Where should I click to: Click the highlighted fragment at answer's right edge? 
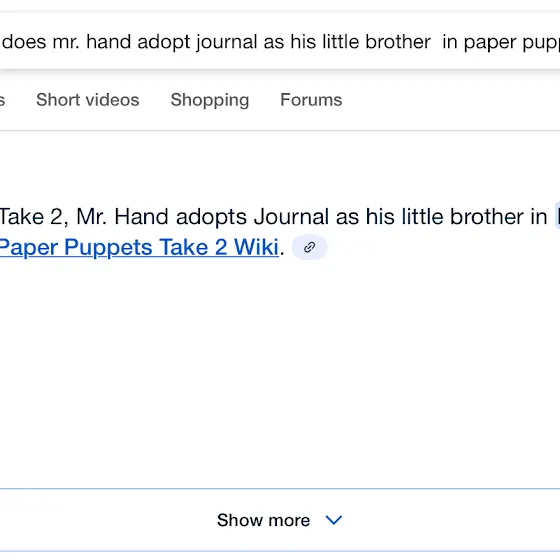[557, 216]
